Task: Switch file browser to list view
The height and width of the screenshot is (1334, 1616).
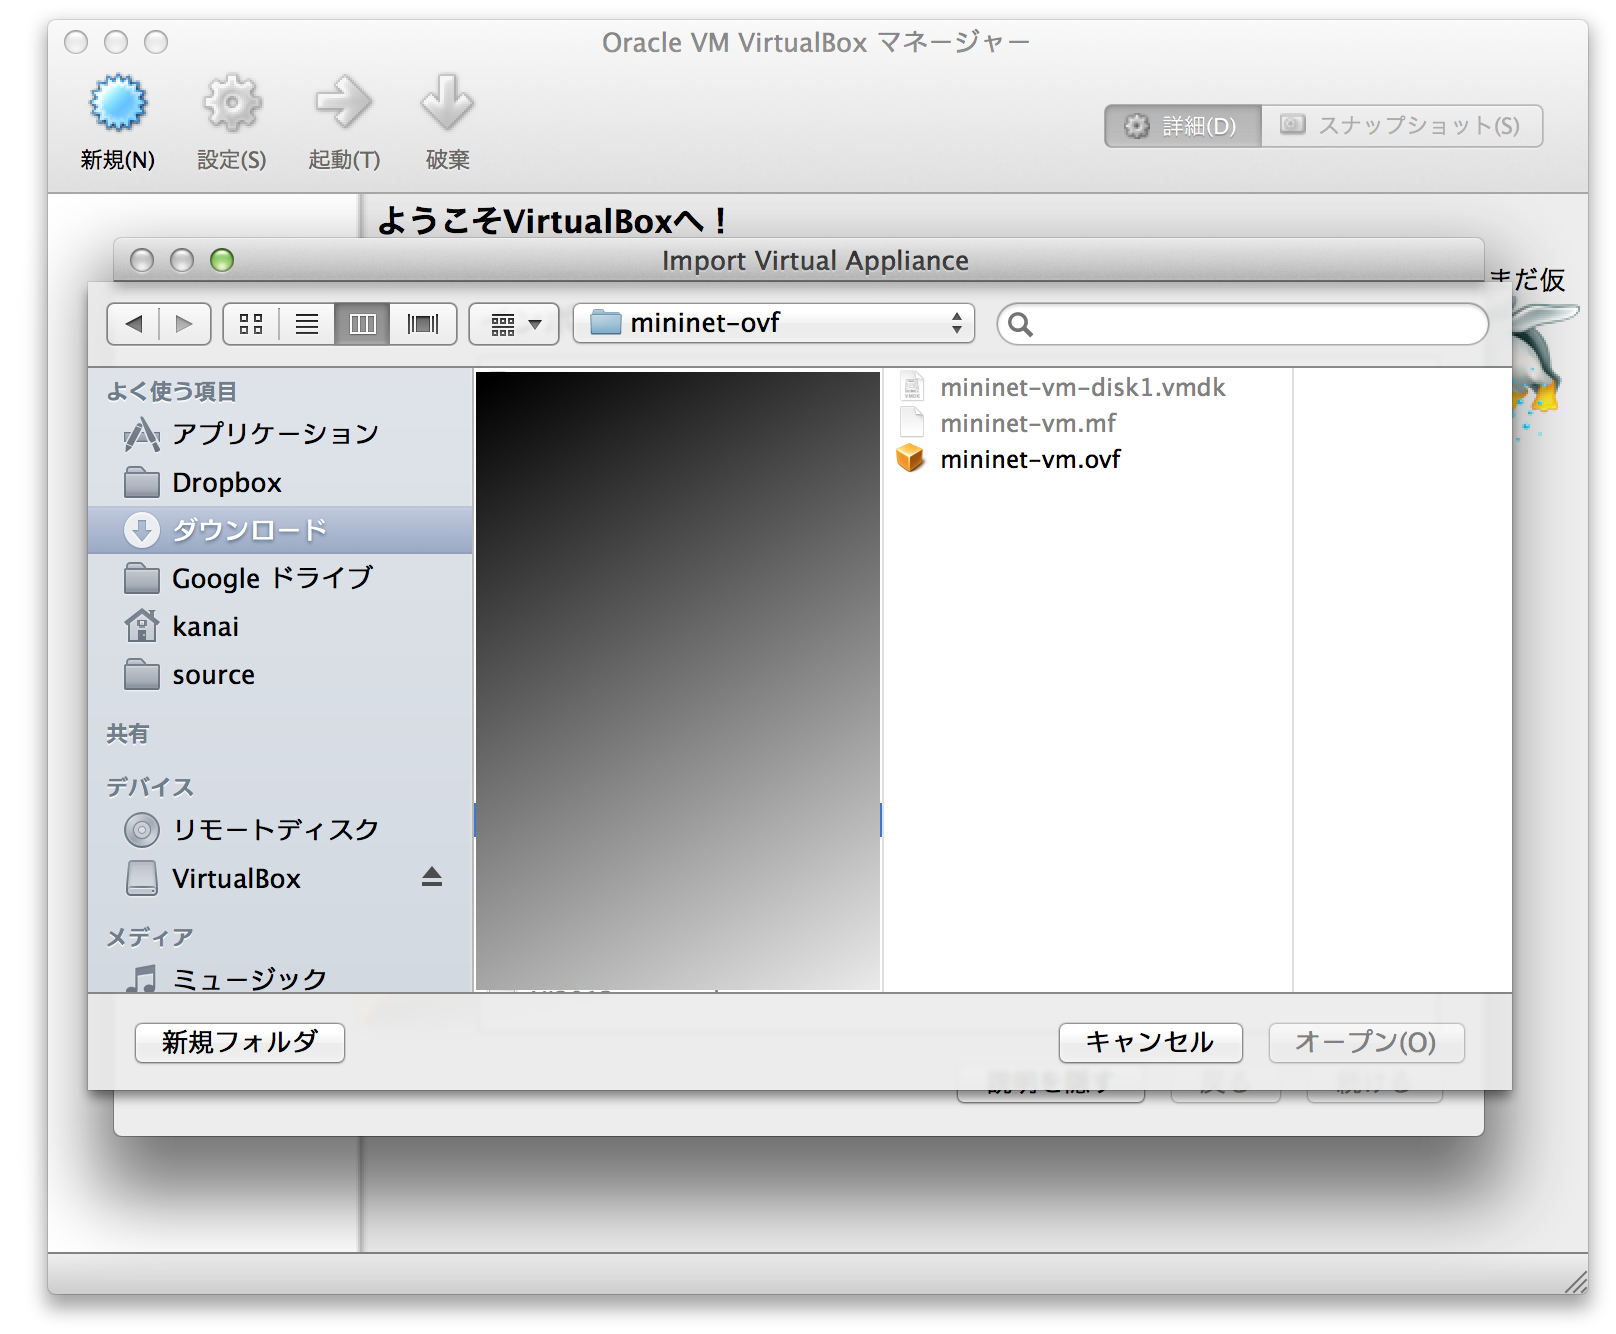Action: point(307,324)
